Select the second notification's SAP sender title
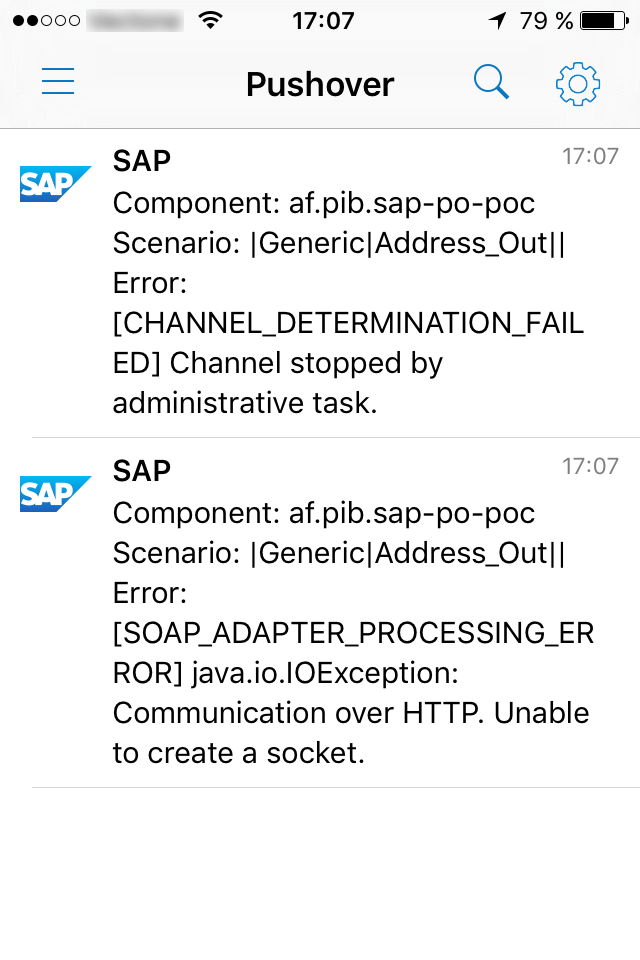640x960 pixels. pyautogui.click(x=142, y=470)
